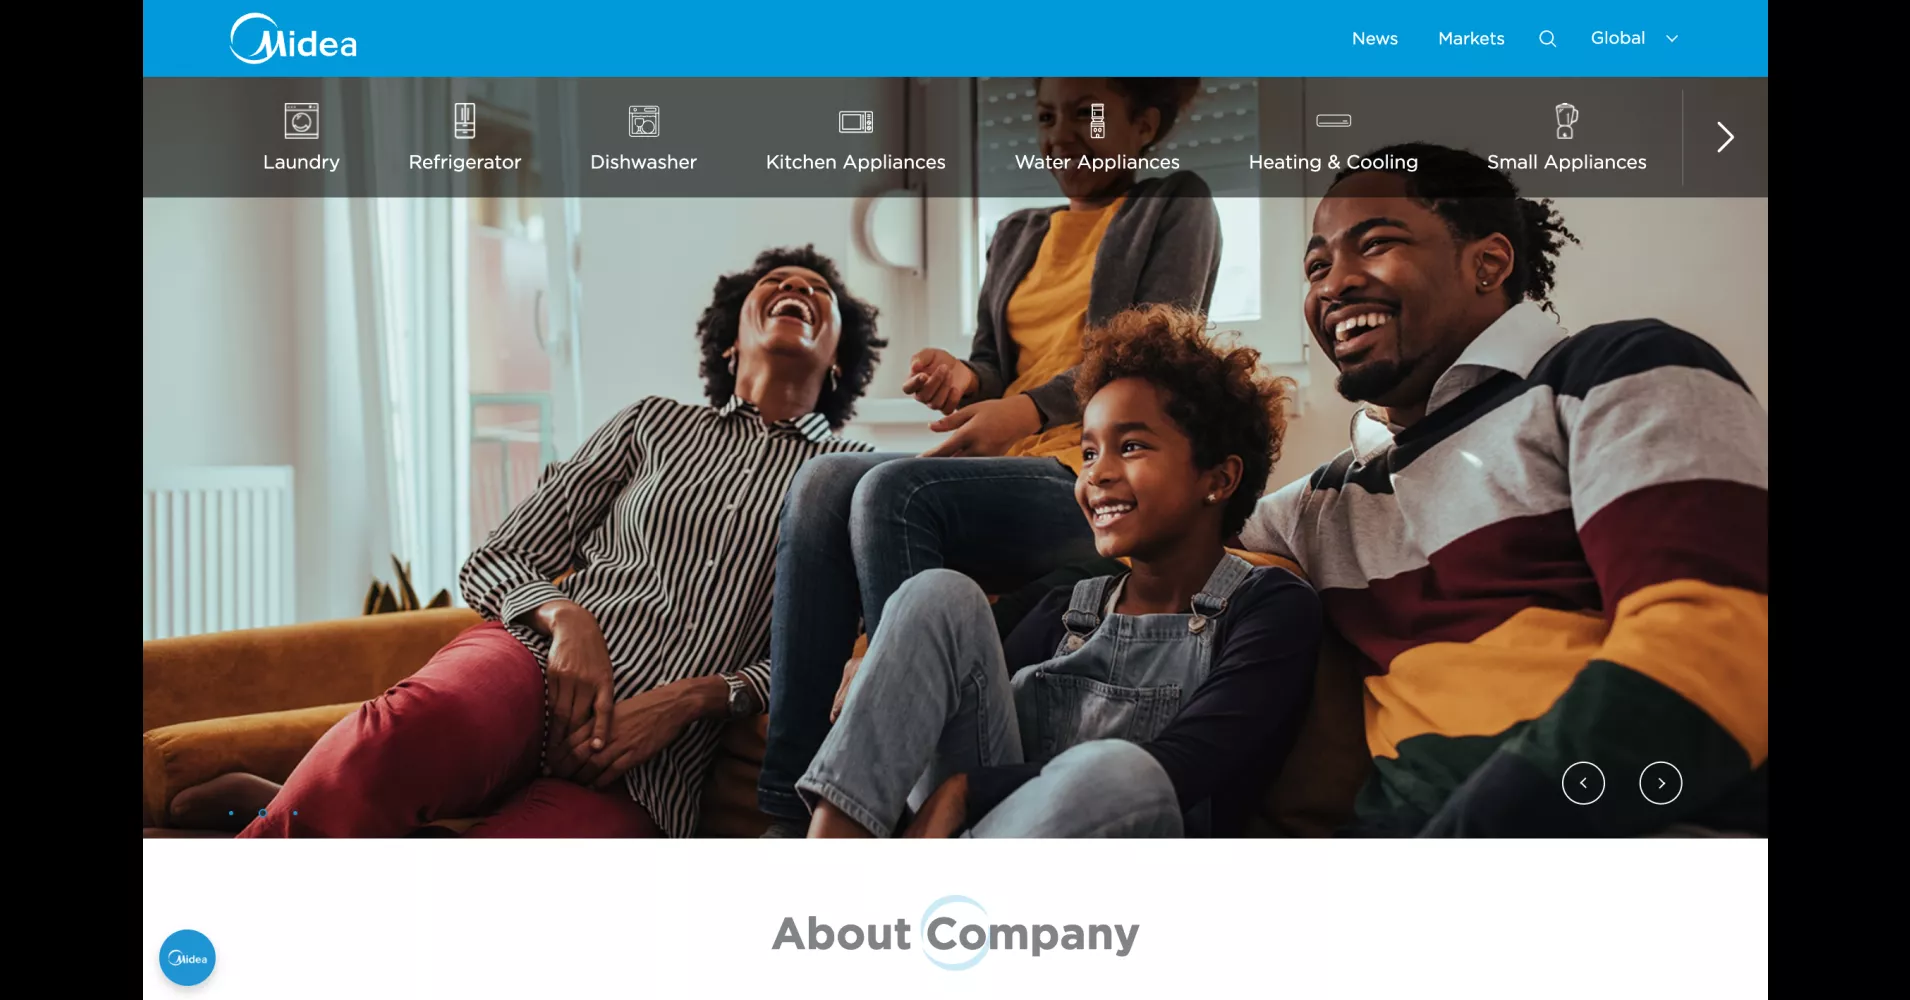Open the News menu item
The width and height of the screenshot is (1910, 1000).
tap(1375, 38)
